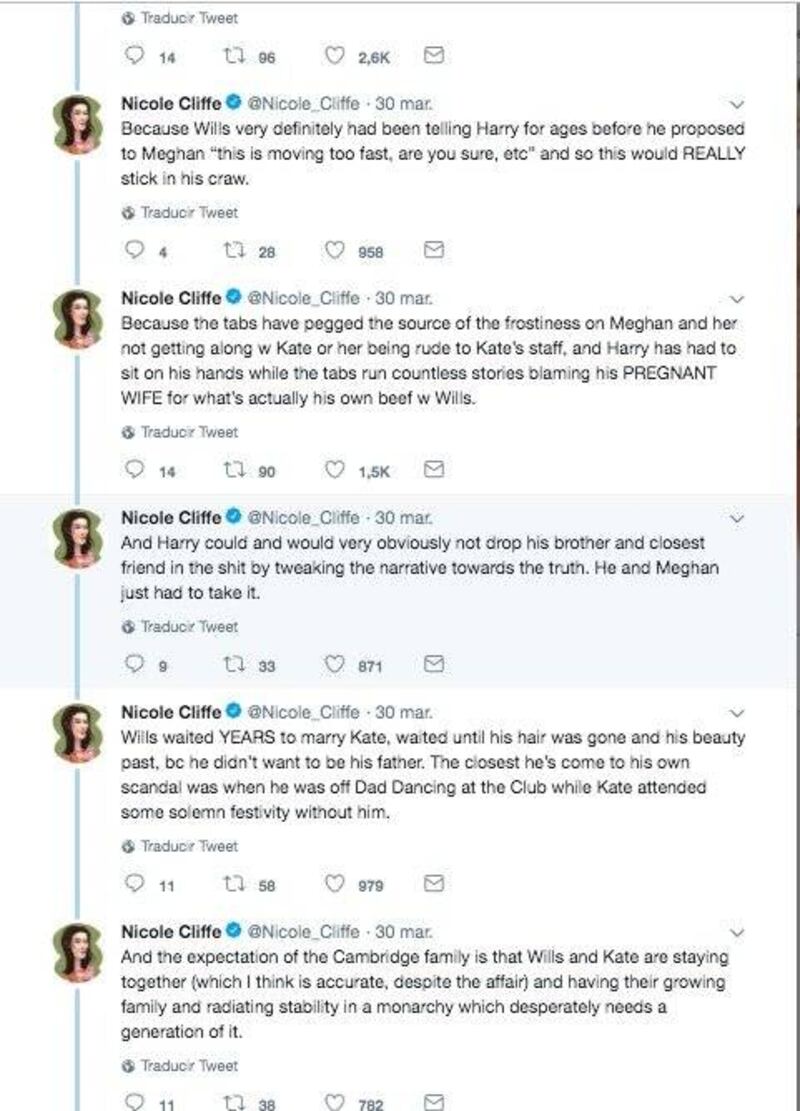The image size is (800, 1111).
Task: Open options chevron on 'stick in his craw' tweet
Action: pyautogui.click(x=737, y=105)
